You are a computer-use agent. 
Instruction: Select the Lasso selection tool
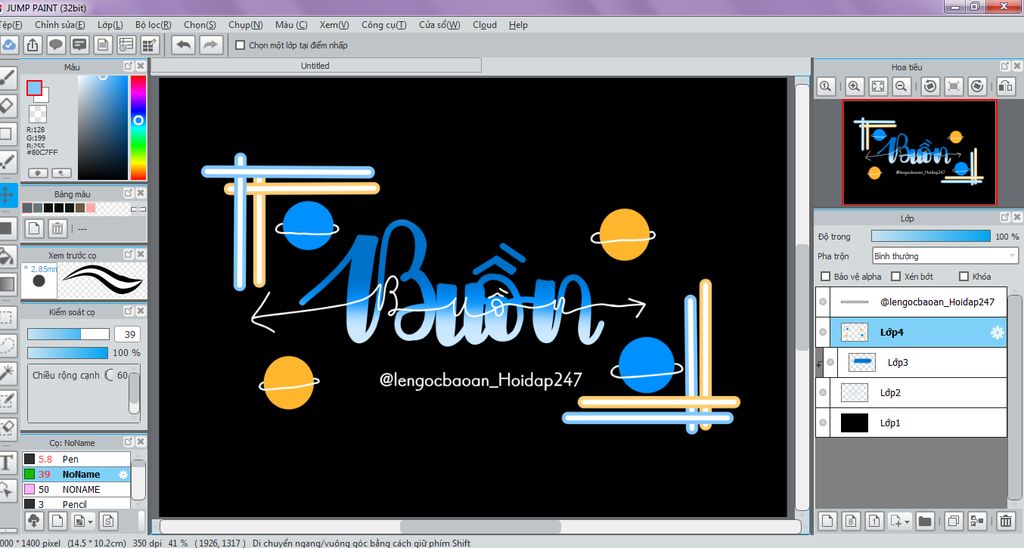click(7, 344)
